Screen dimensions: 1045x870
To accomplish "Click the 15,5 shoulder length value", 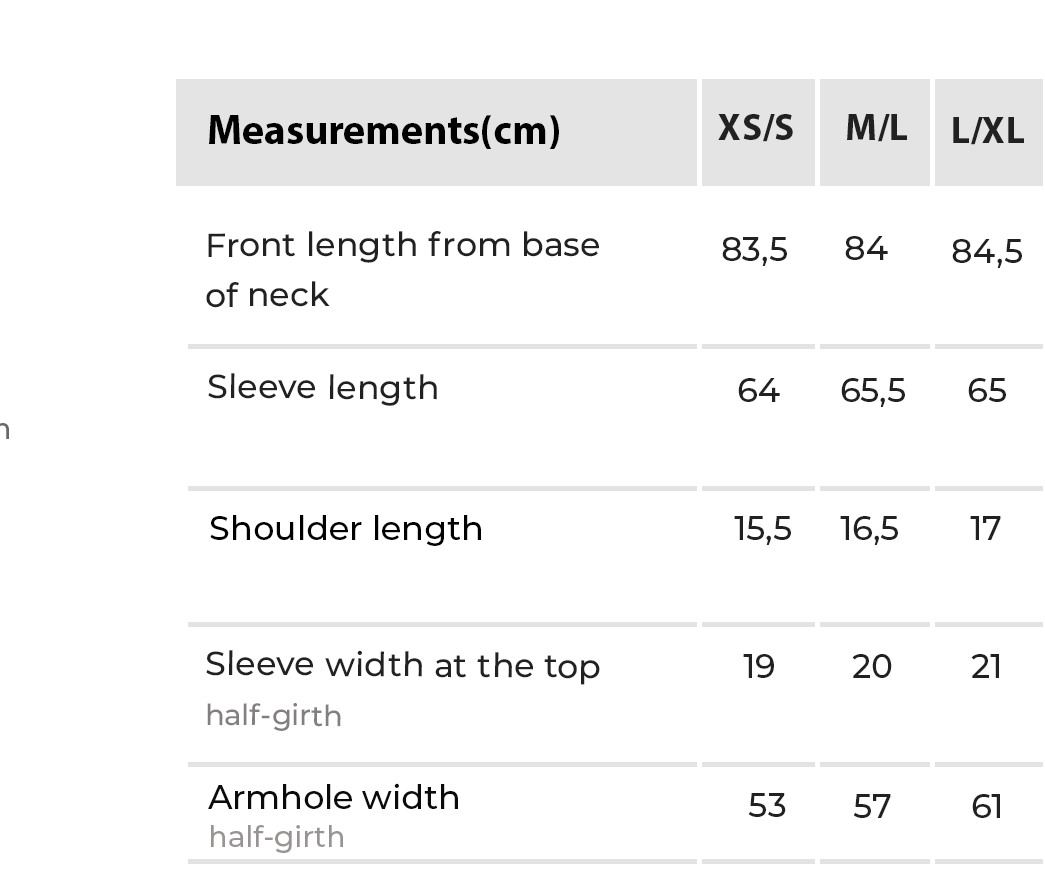I will 763,529.
